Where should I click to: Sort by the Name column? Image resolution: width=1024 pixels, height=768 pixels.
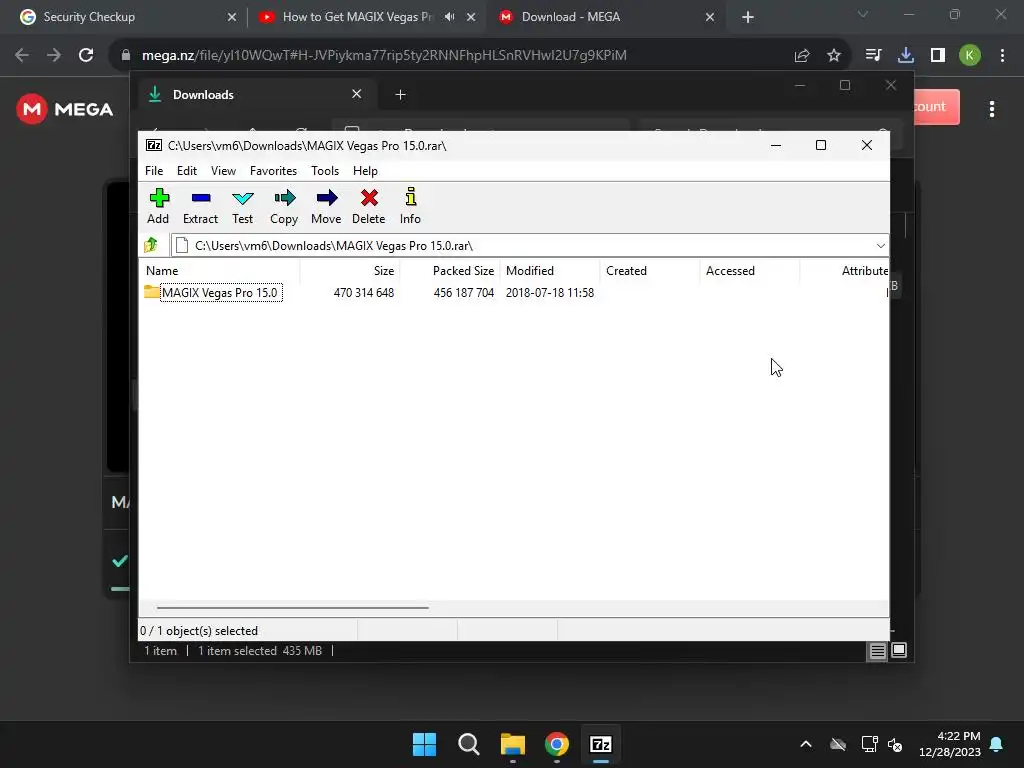point(219,270)
